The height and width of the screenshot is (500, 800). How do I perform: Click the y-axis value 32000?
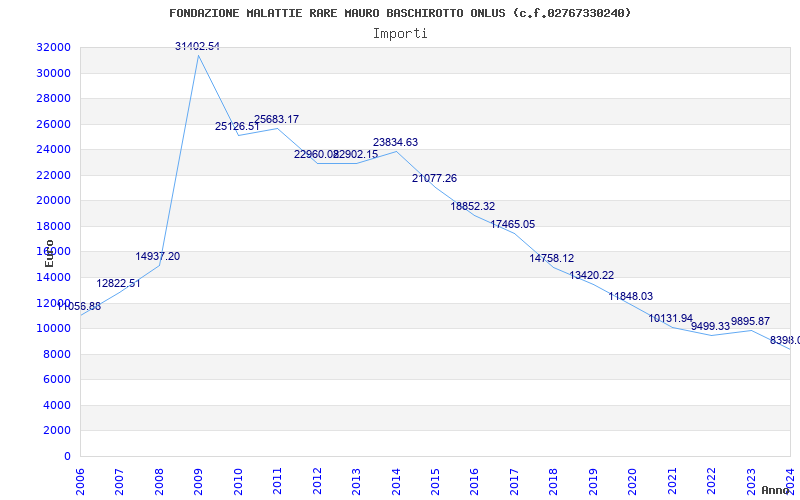53,47
